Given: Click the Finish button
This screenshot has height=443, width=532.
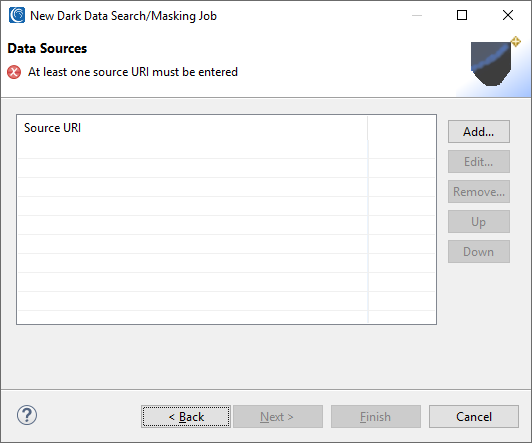Looking at the screenshot, I should [x=376, y=417].
